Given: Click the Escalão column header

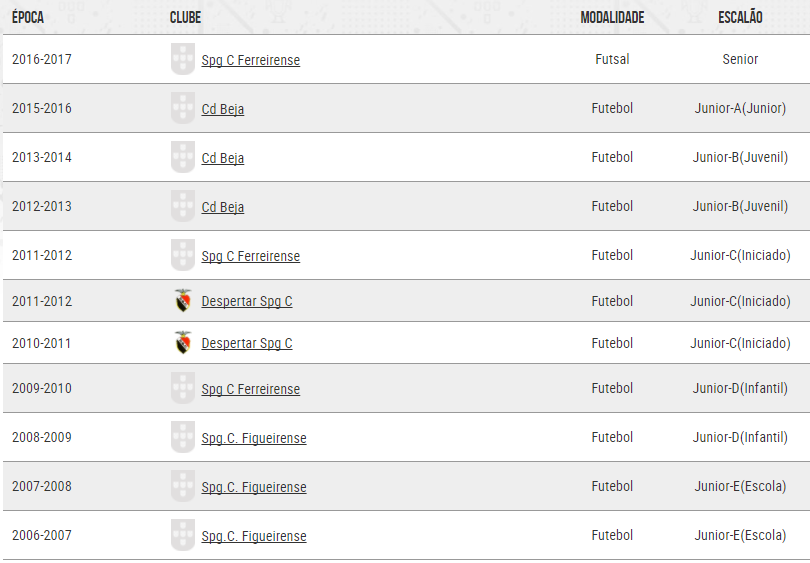Looking at the screenshot, I should [x=740, y=18].
